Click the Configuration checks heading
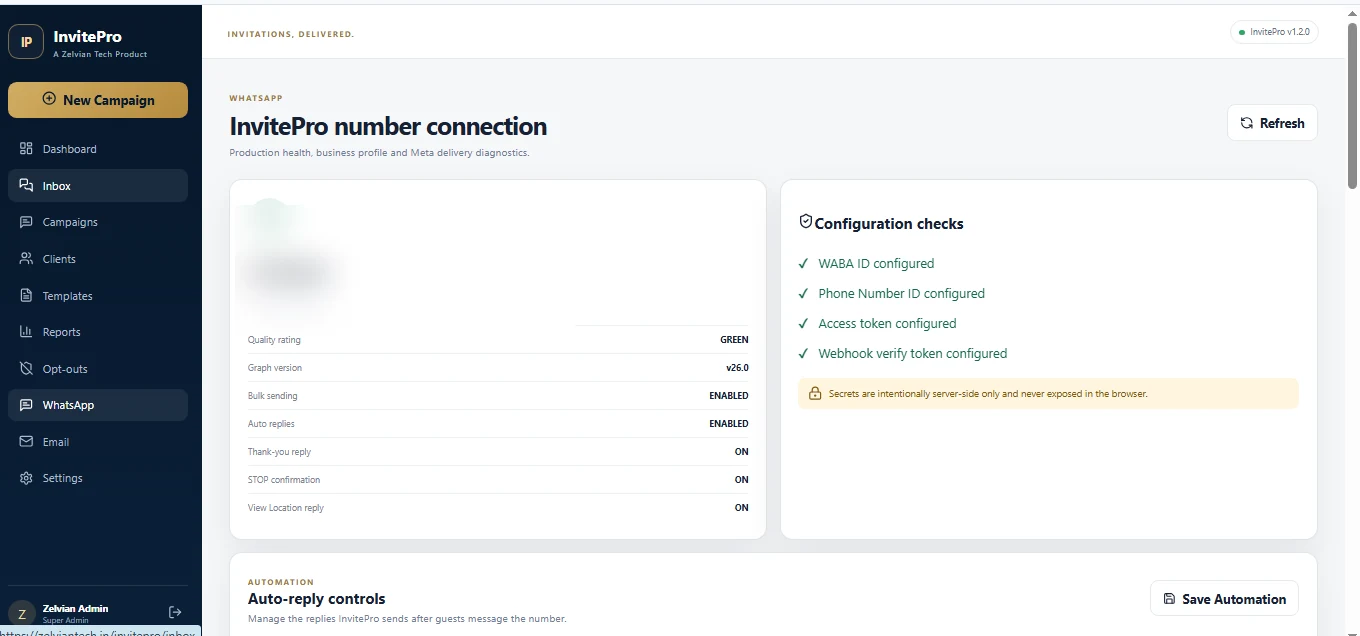The height and width of the screenshot is (636, 1360). [889, 224]
